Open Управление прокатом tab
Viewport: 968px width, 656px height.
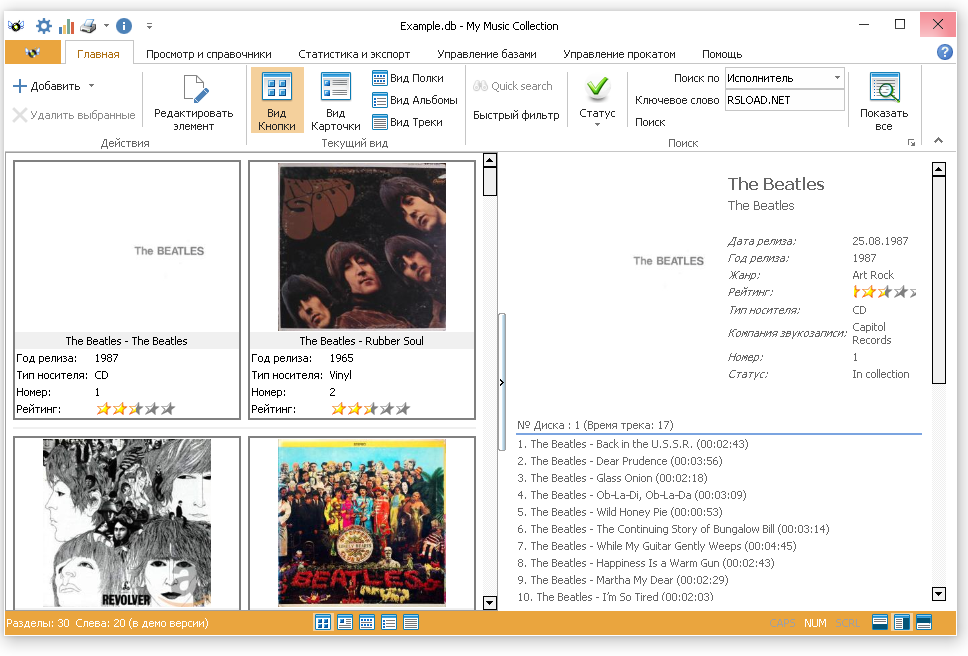[619, 54]
